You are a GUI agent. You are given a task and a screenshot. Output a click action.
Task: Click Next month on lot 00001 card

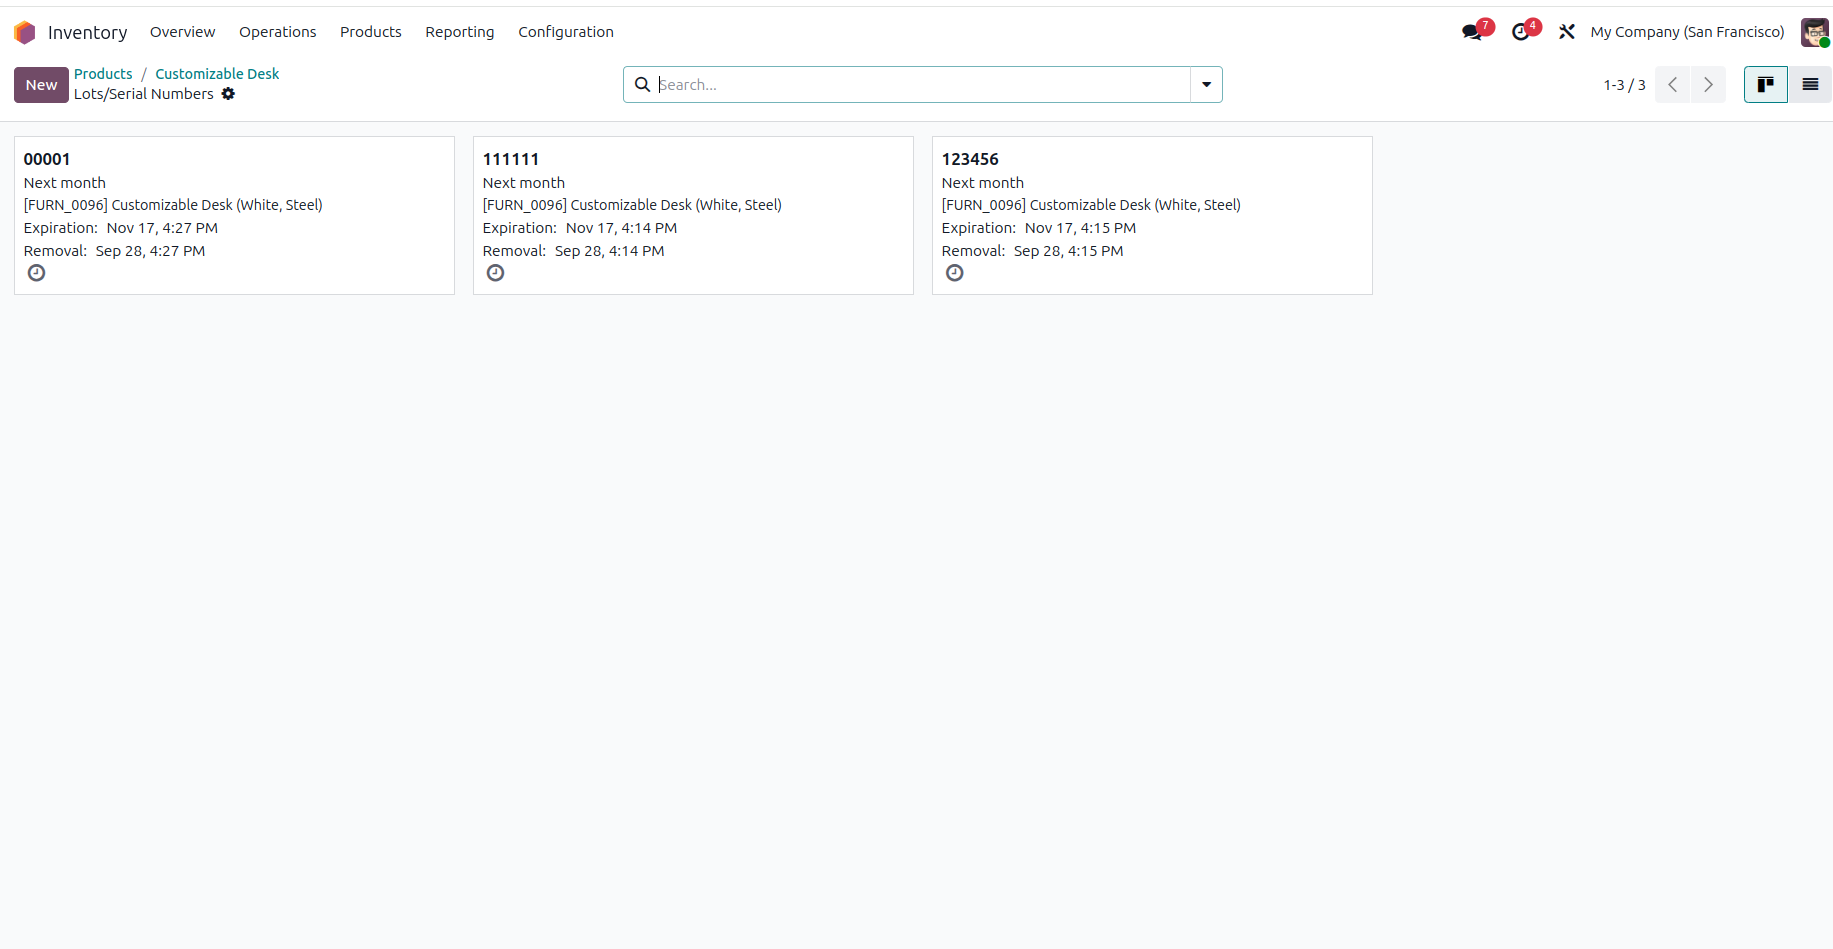click(x=65, y=183)
